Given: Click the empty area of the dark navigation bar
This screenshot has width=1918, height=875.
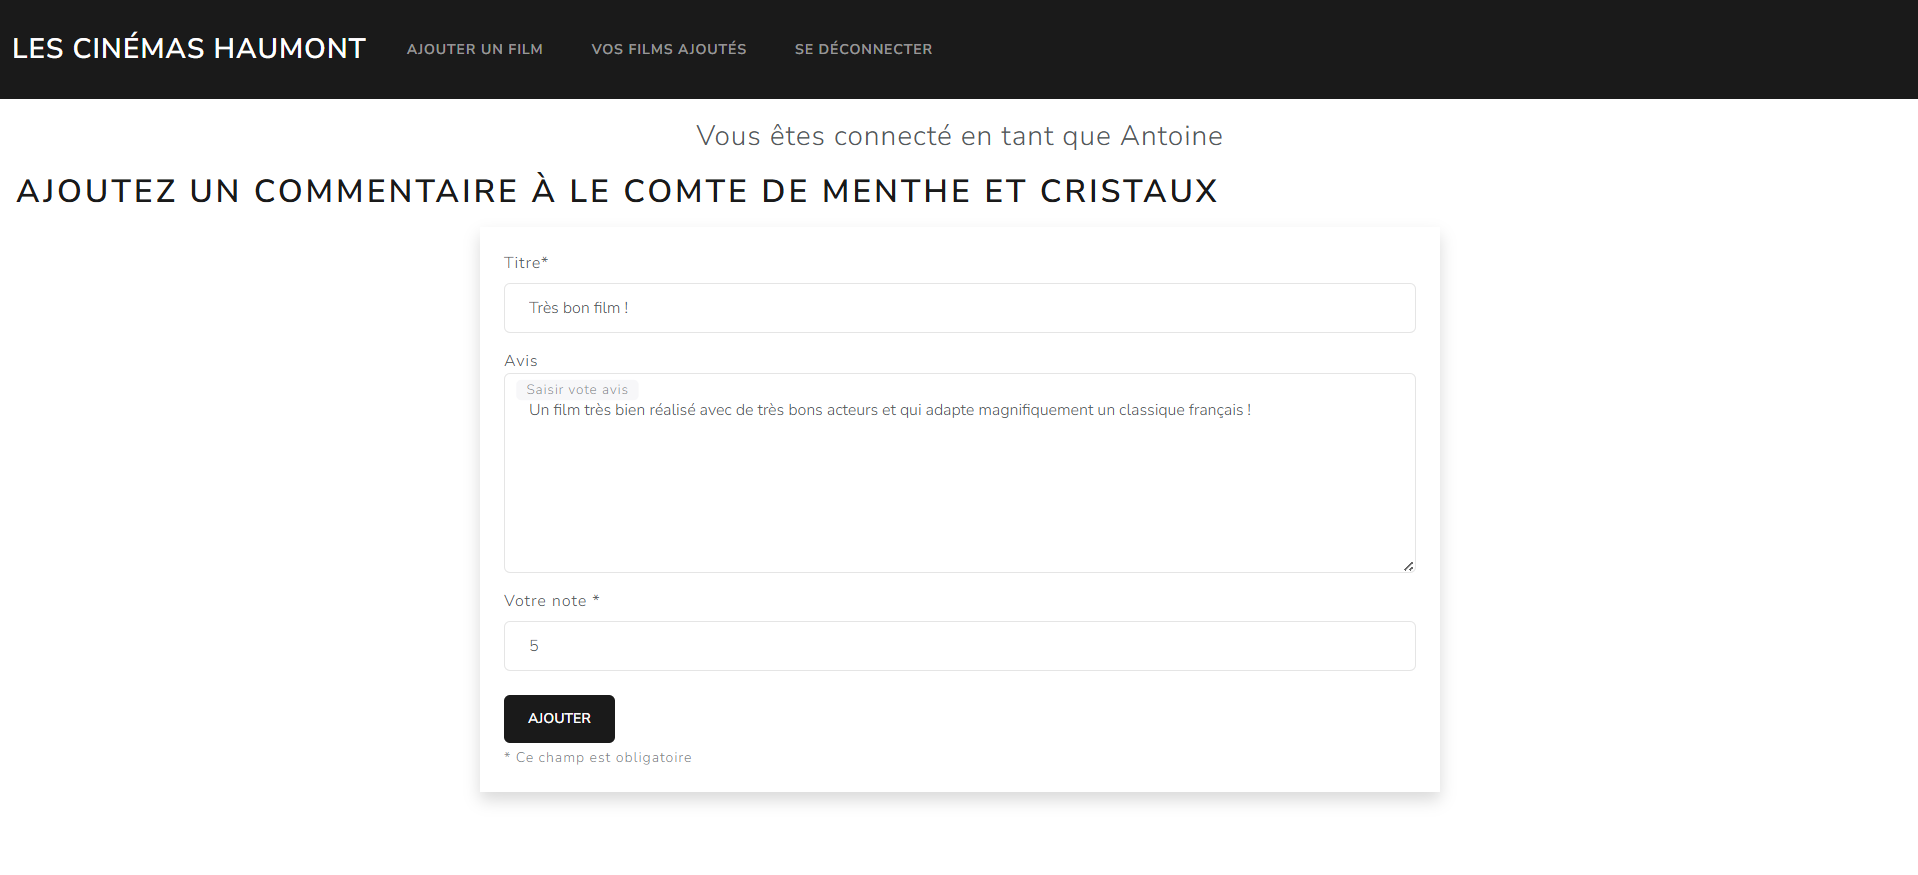Looking at the screenshot, I should (1400, 49).
